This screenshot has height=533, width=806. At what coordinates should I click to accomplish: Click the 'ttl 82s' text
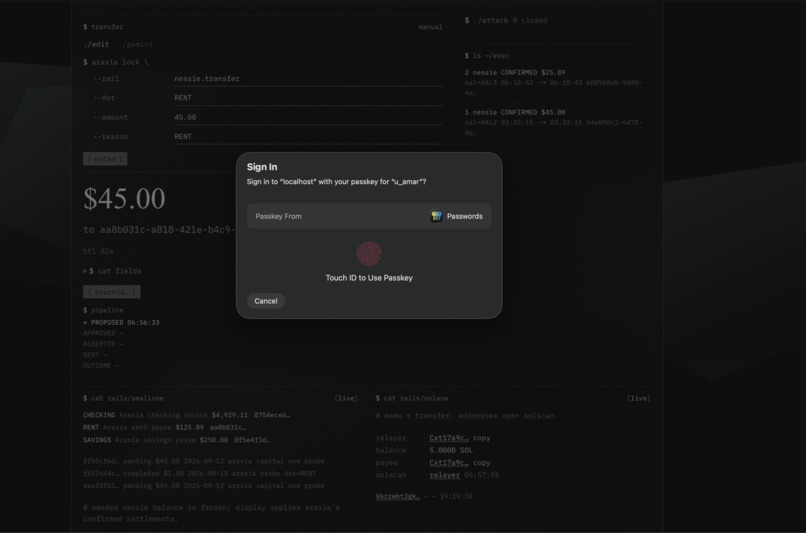coord(98,251)
